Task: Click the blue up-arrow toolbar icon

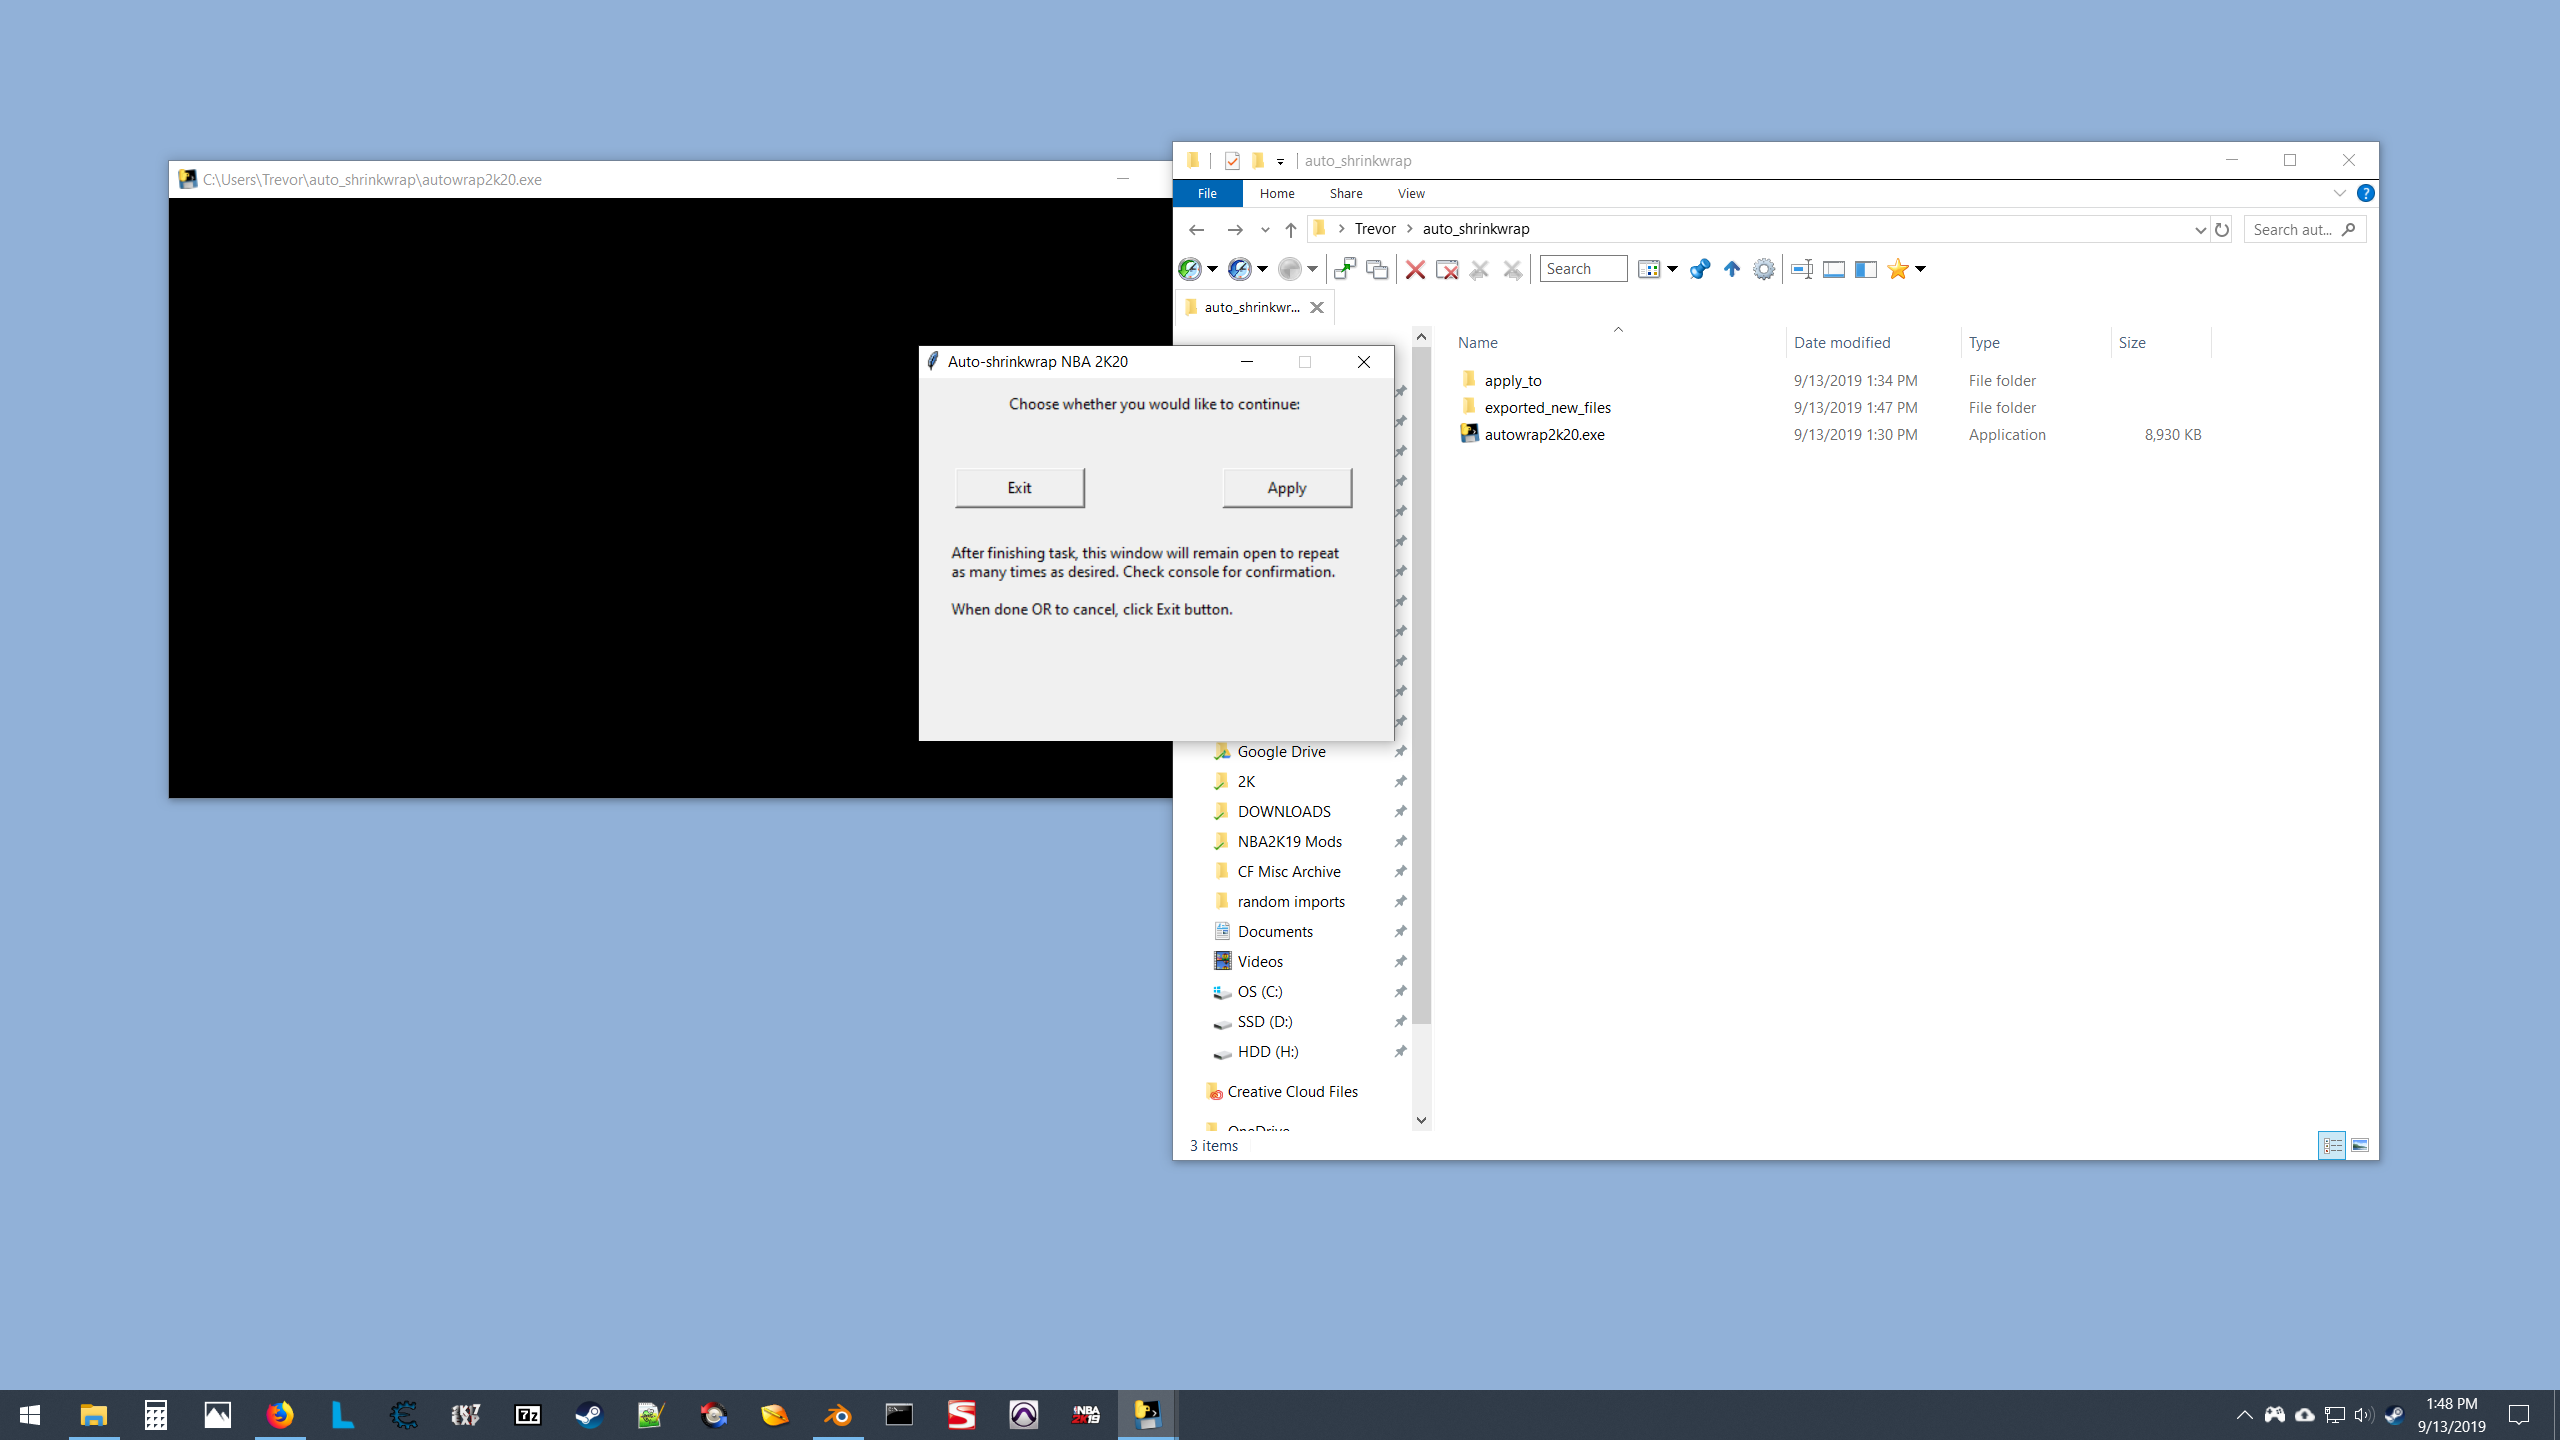Action: click(x=1732, y=269)
